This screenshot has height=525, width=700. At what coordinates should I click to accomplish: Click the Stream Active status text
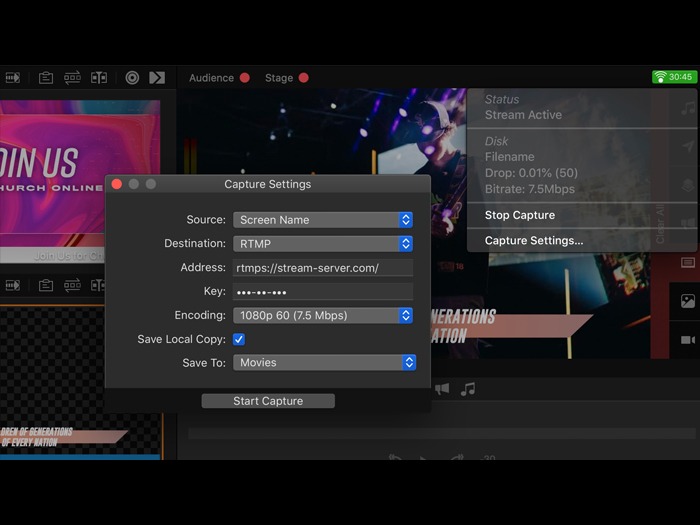523,115
